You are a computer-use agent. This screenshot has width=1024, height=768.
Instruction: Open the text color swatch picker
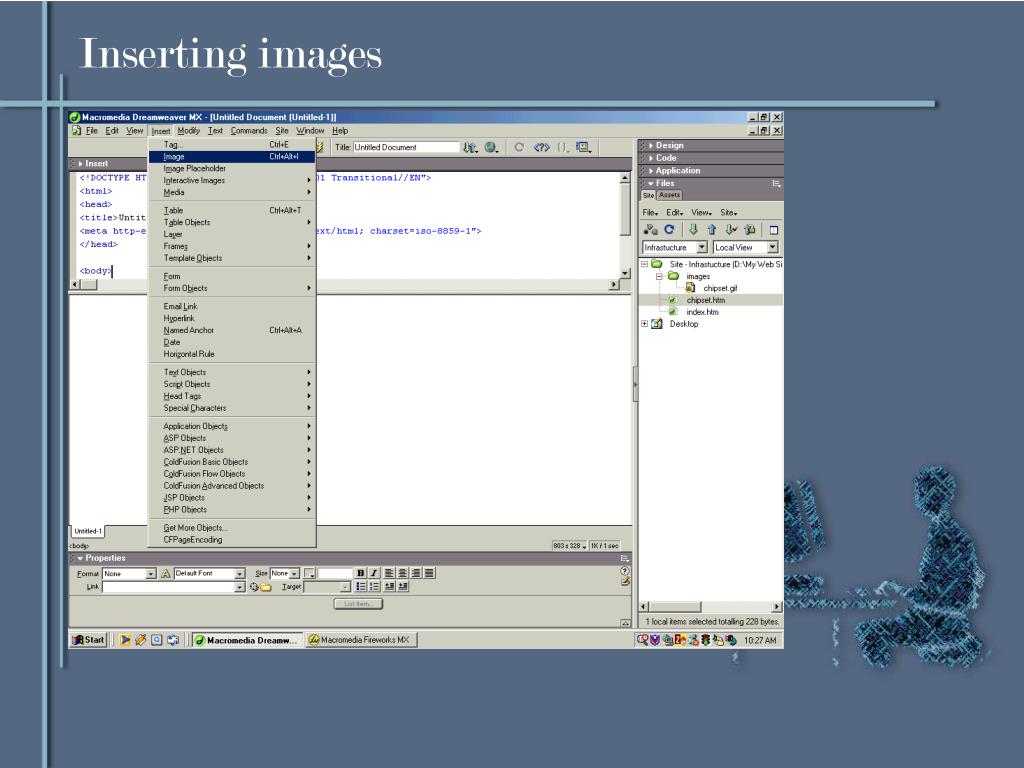310,573
